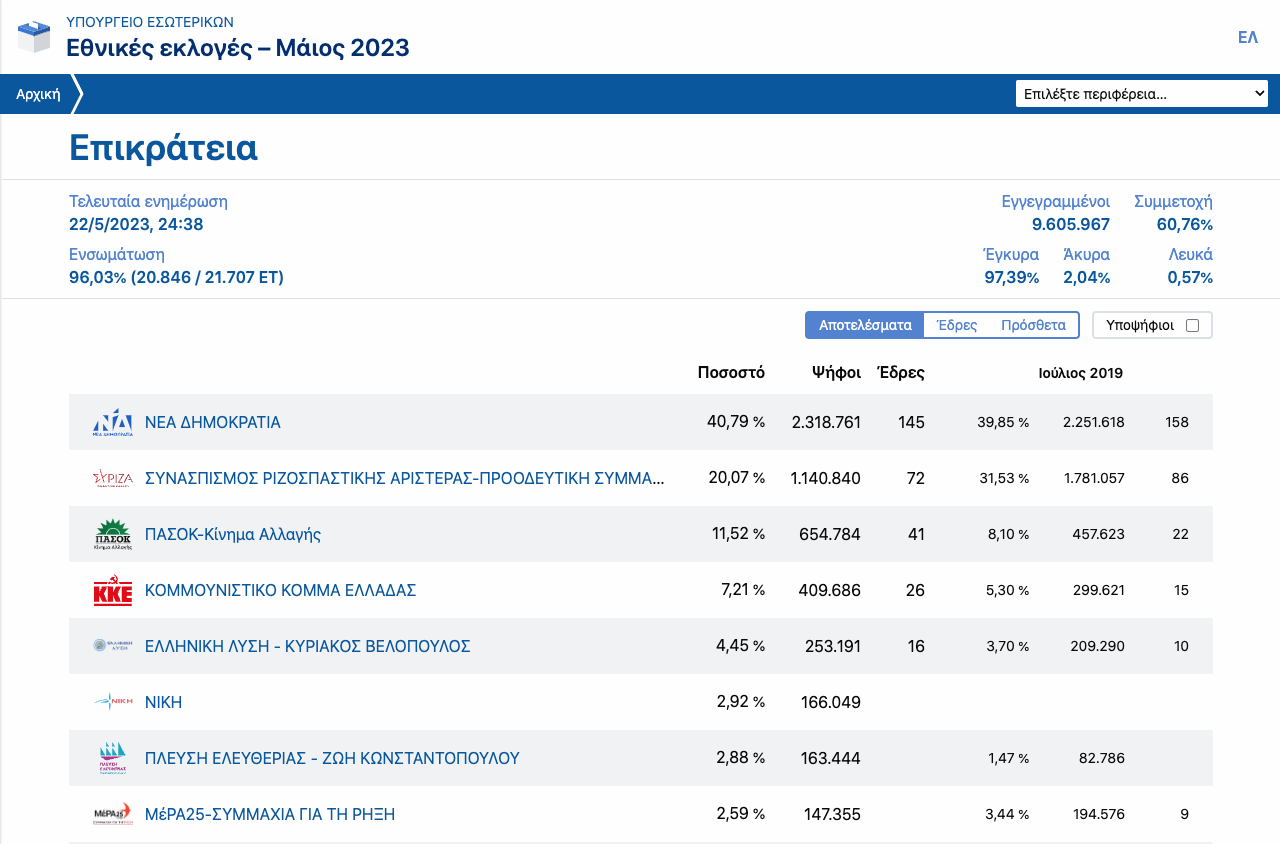Click the Ψήφοι column header

point(837,373)
